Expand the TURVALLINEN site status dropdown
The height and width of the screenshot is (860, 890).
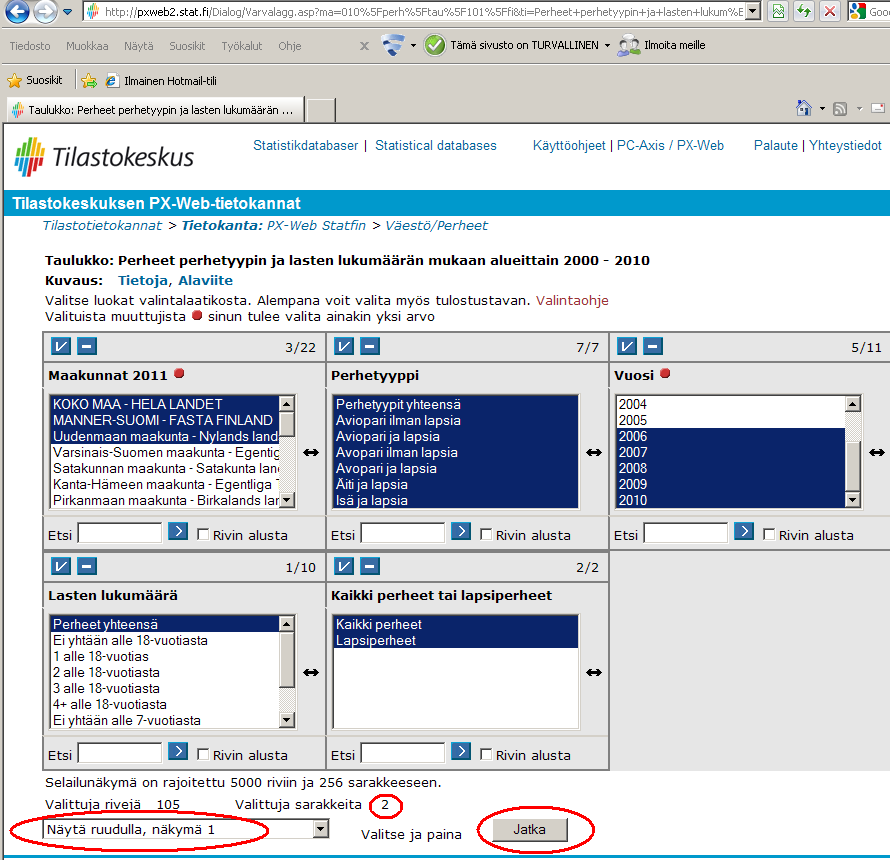(x=607, y=45)
